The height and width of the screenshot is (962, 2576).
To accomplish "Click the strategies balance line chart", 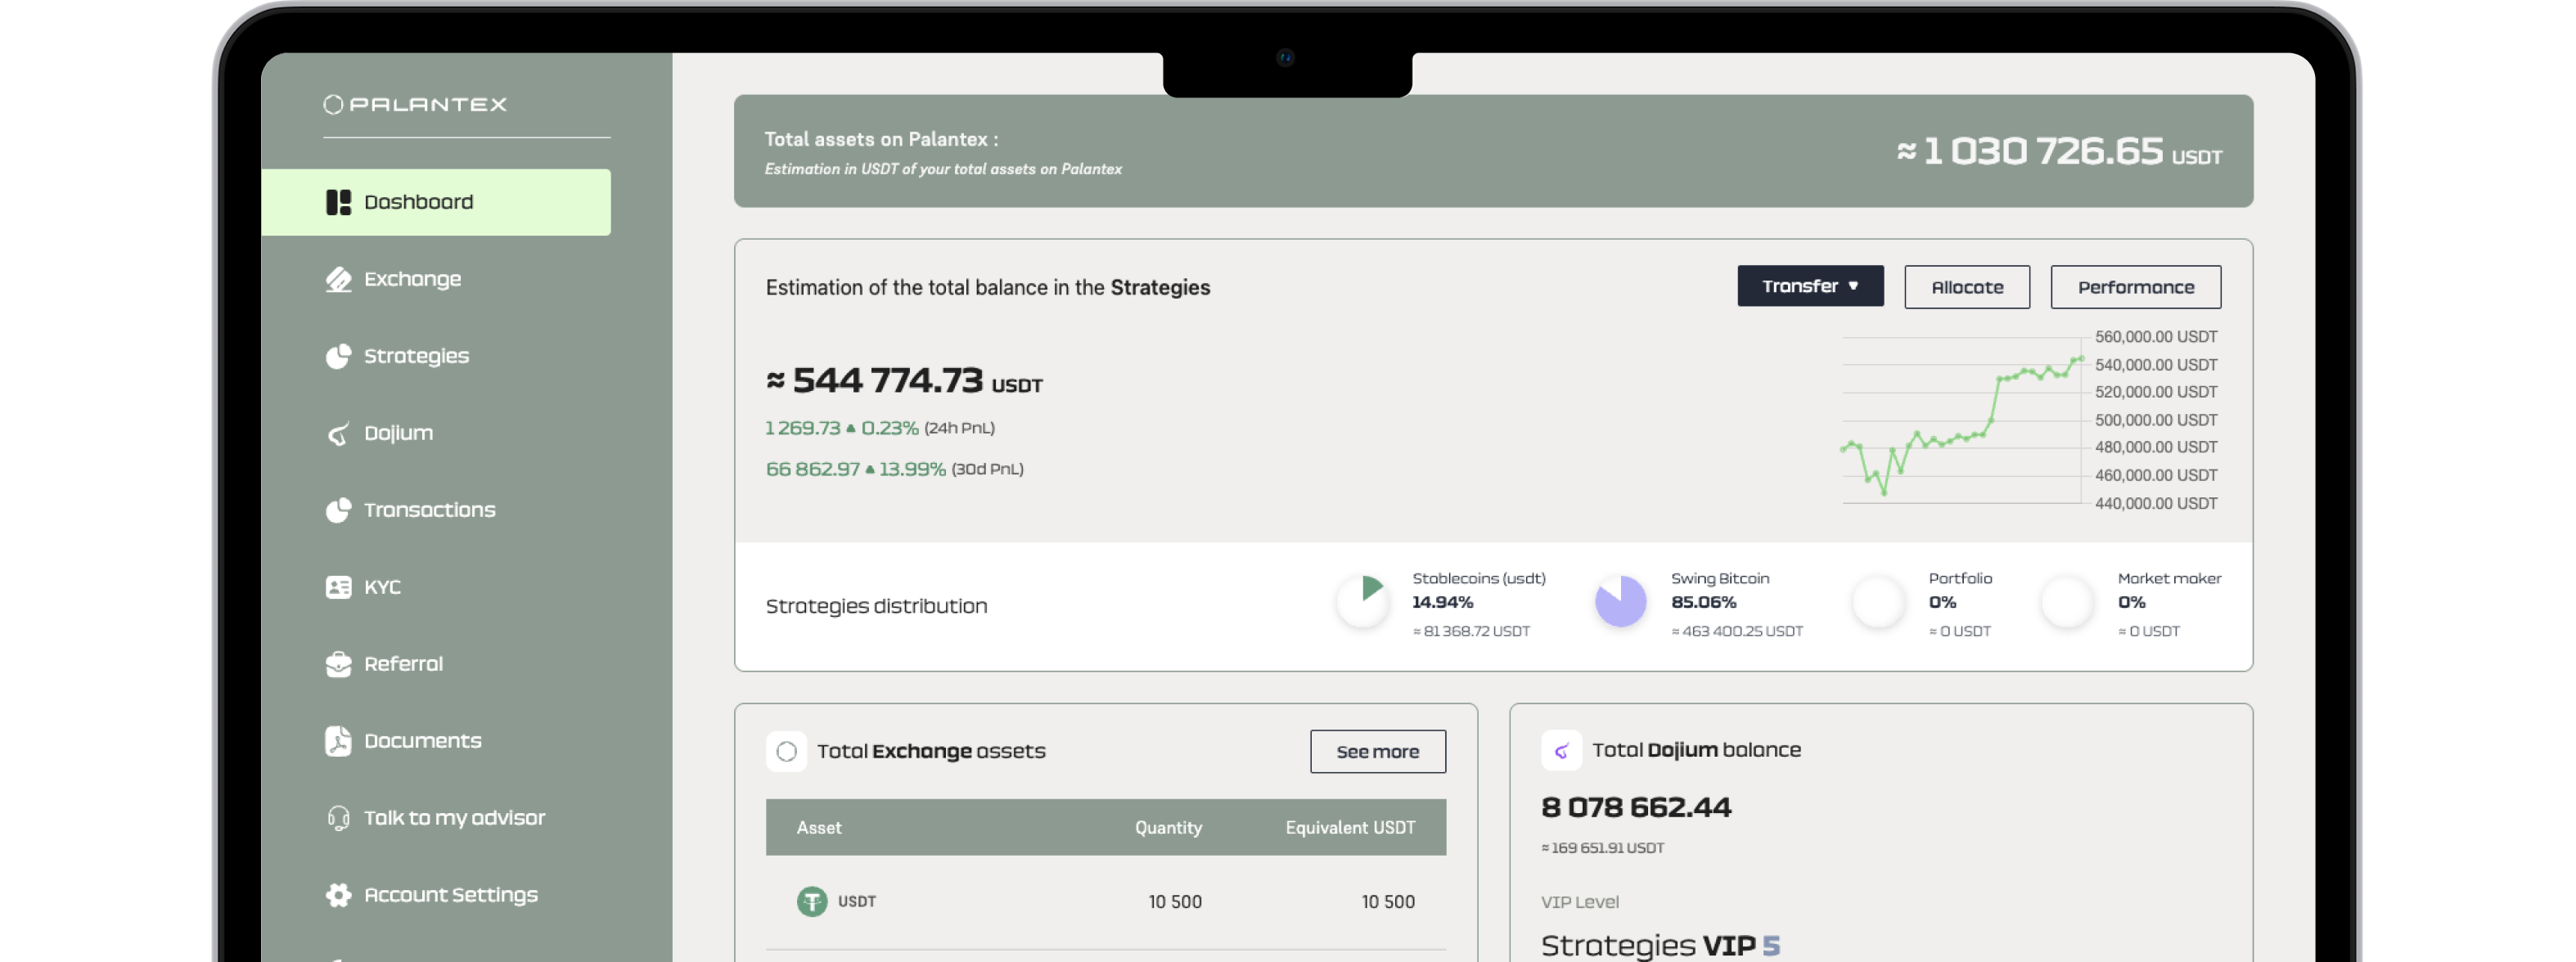I will point(1962,420).
